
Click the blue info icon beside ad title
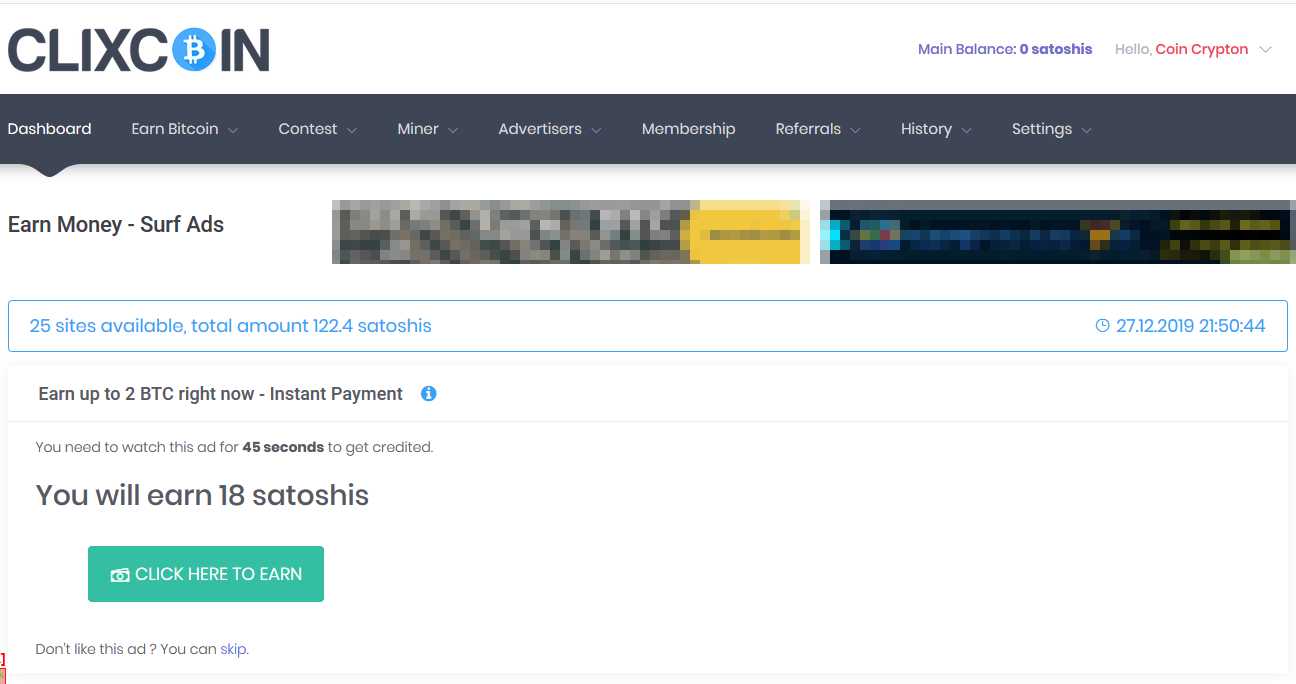pos(428,394)
